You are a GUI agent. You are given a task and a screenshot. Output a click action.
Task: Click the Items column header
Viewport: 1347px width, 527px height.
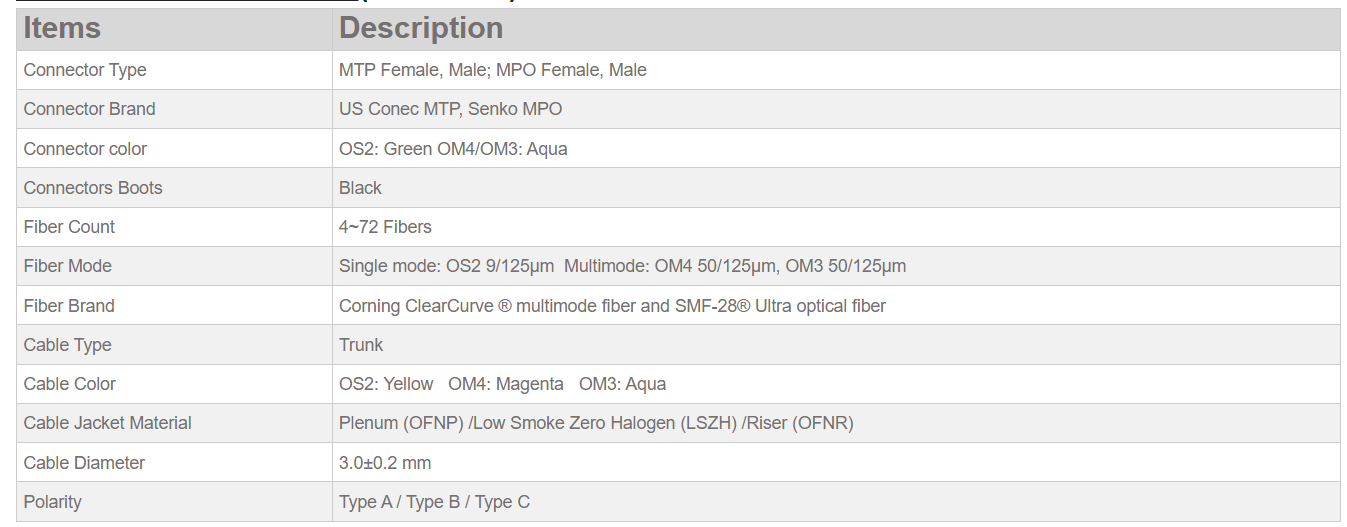pyautogui.click(x=62, y=28)
